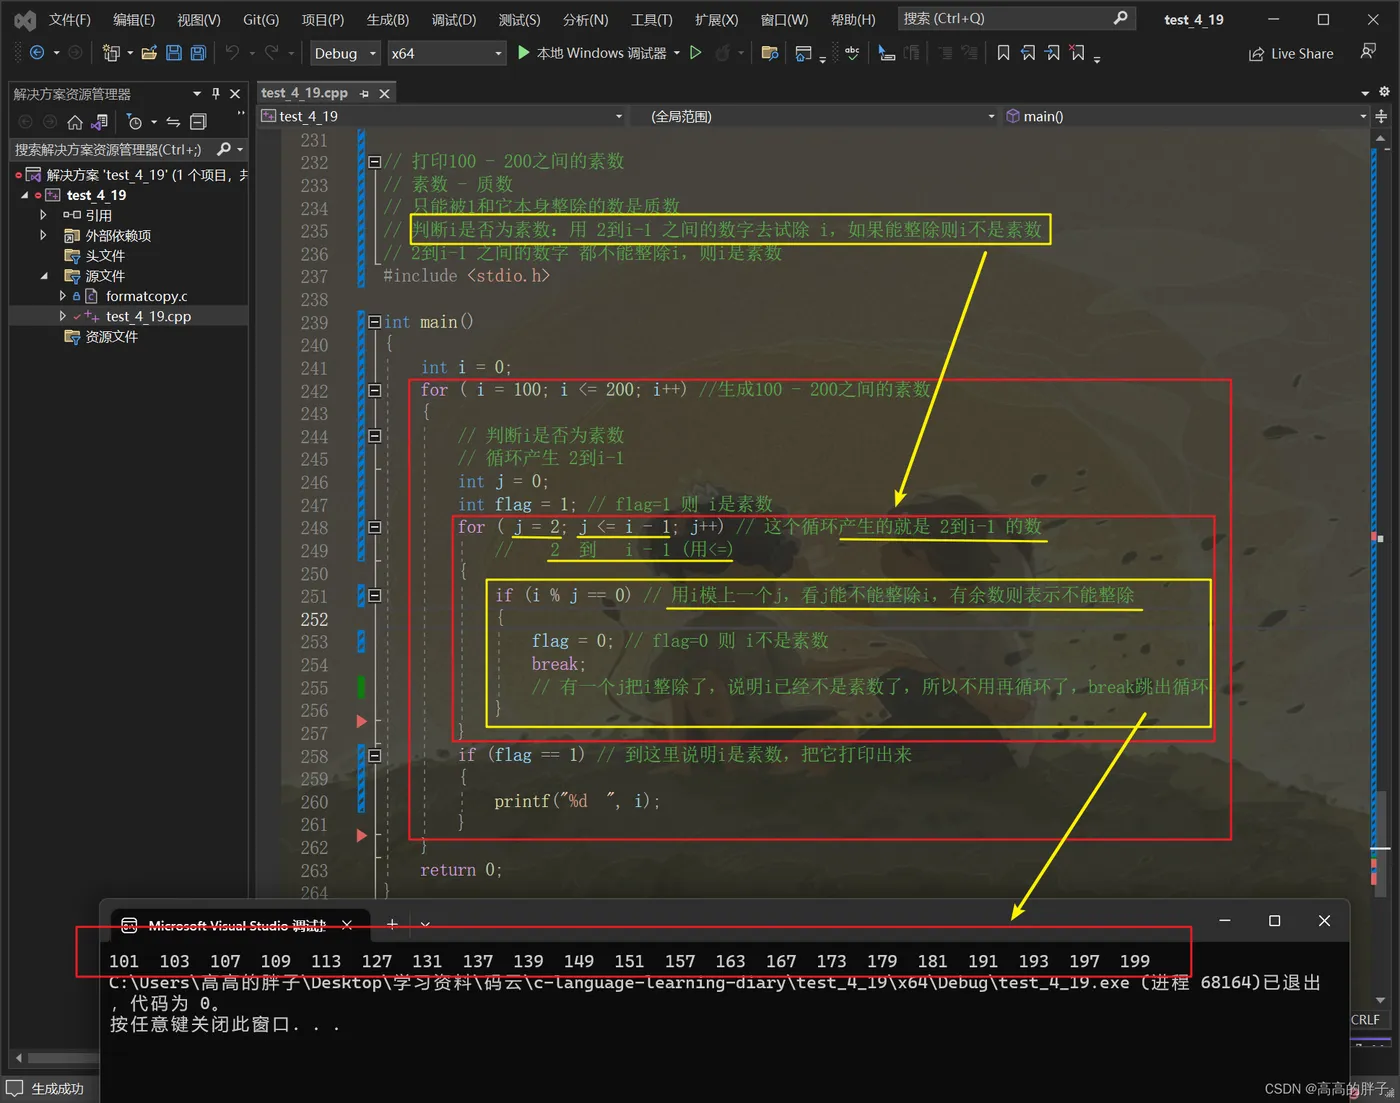Open the 调试(D) menu

453,19
